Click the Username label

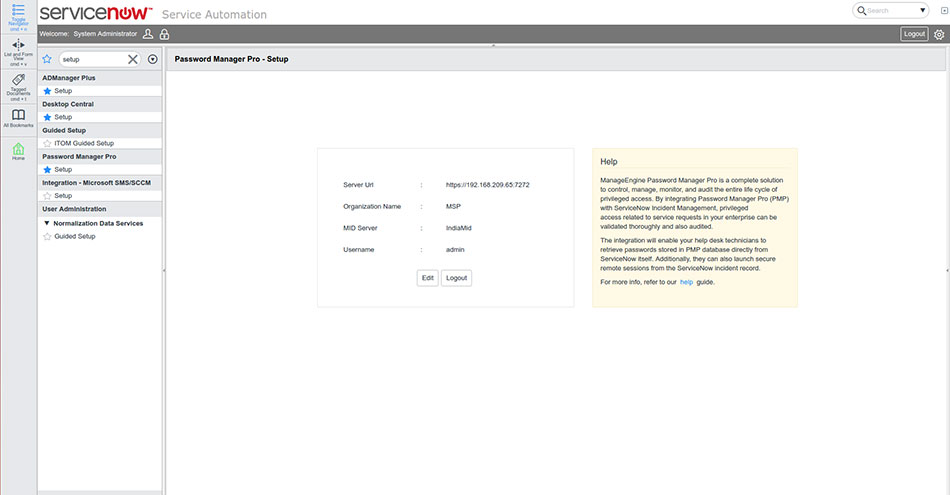[359, 250]
